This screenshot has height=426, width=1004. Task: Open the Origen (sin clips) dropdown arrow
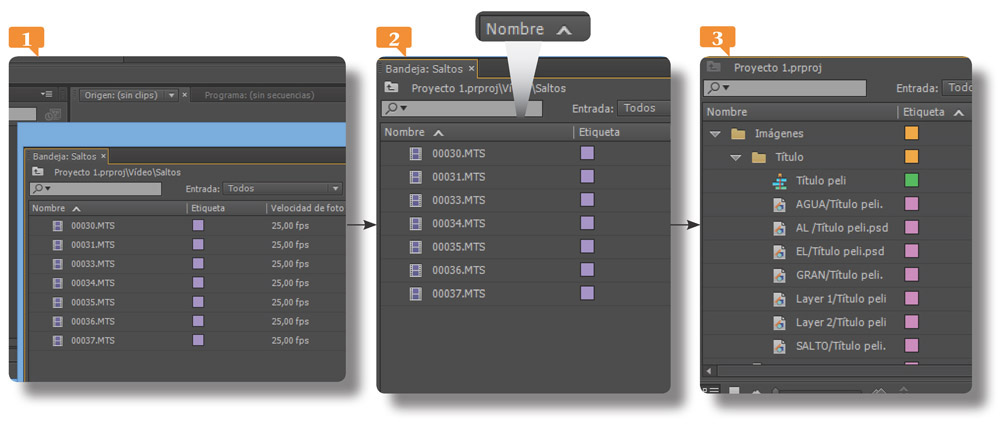tap(171, 95)
